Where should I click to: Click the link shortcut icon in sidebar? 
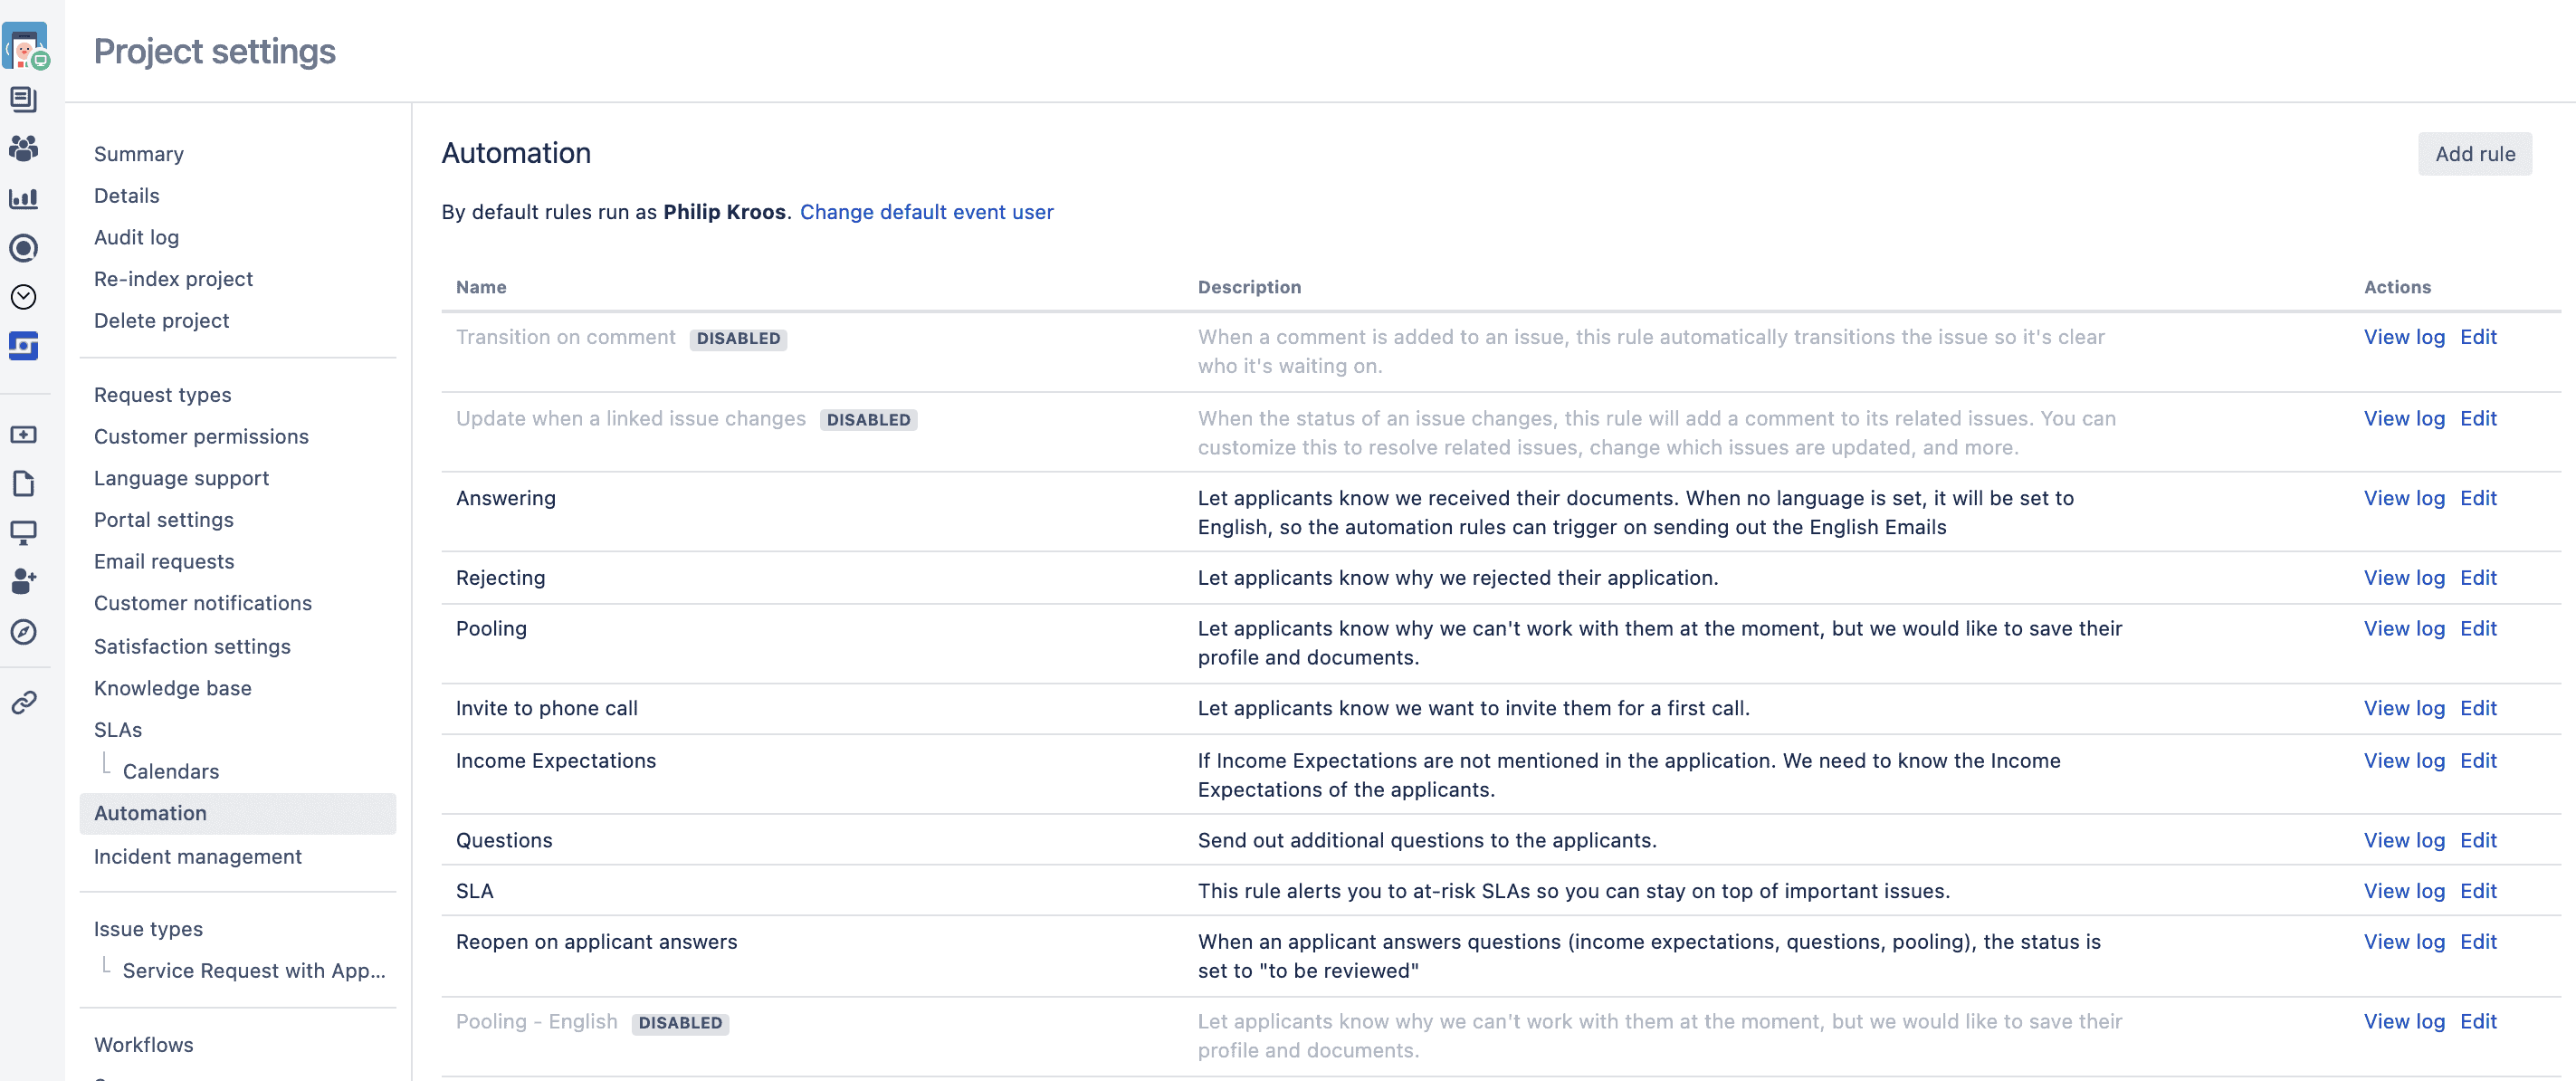[x=23, y=702]
